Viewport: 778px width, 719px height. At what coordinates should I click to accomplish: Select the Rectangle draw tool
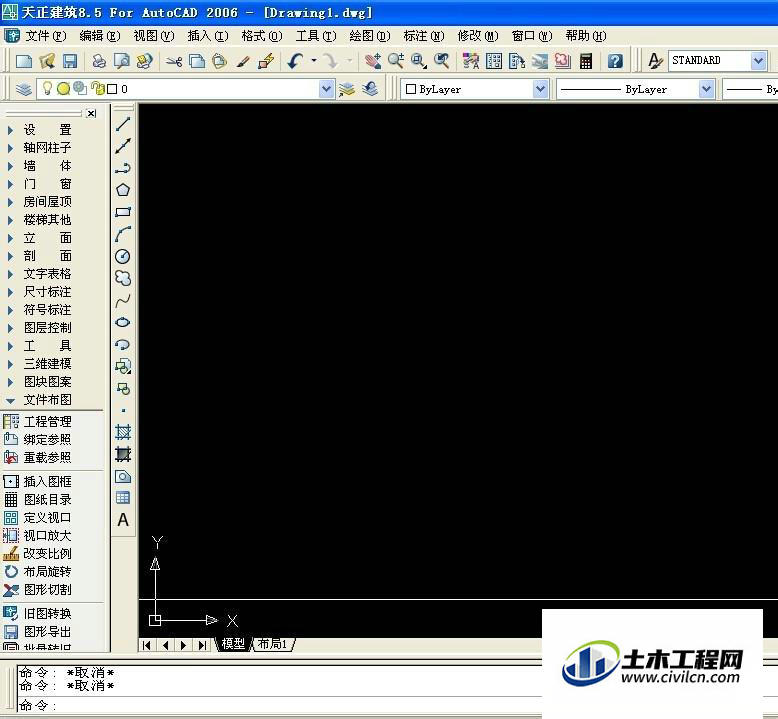[x=123, y=212]
